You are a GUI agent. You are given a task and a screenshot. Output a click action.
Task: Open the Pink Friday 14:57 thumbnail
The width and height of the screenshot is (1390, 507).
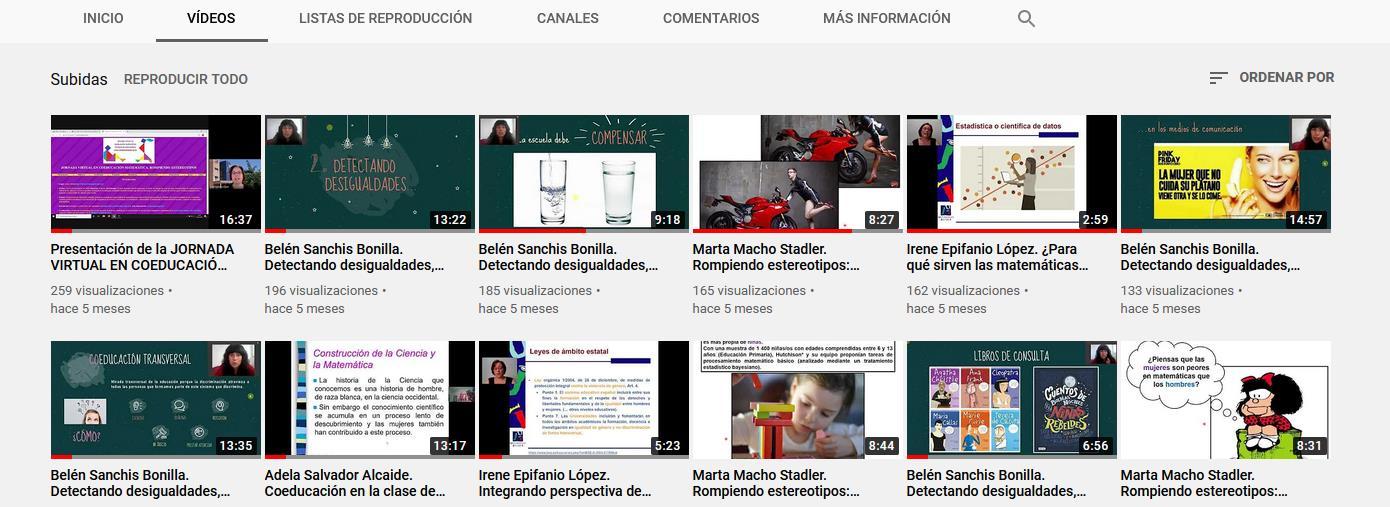[x=1226, y=174]
